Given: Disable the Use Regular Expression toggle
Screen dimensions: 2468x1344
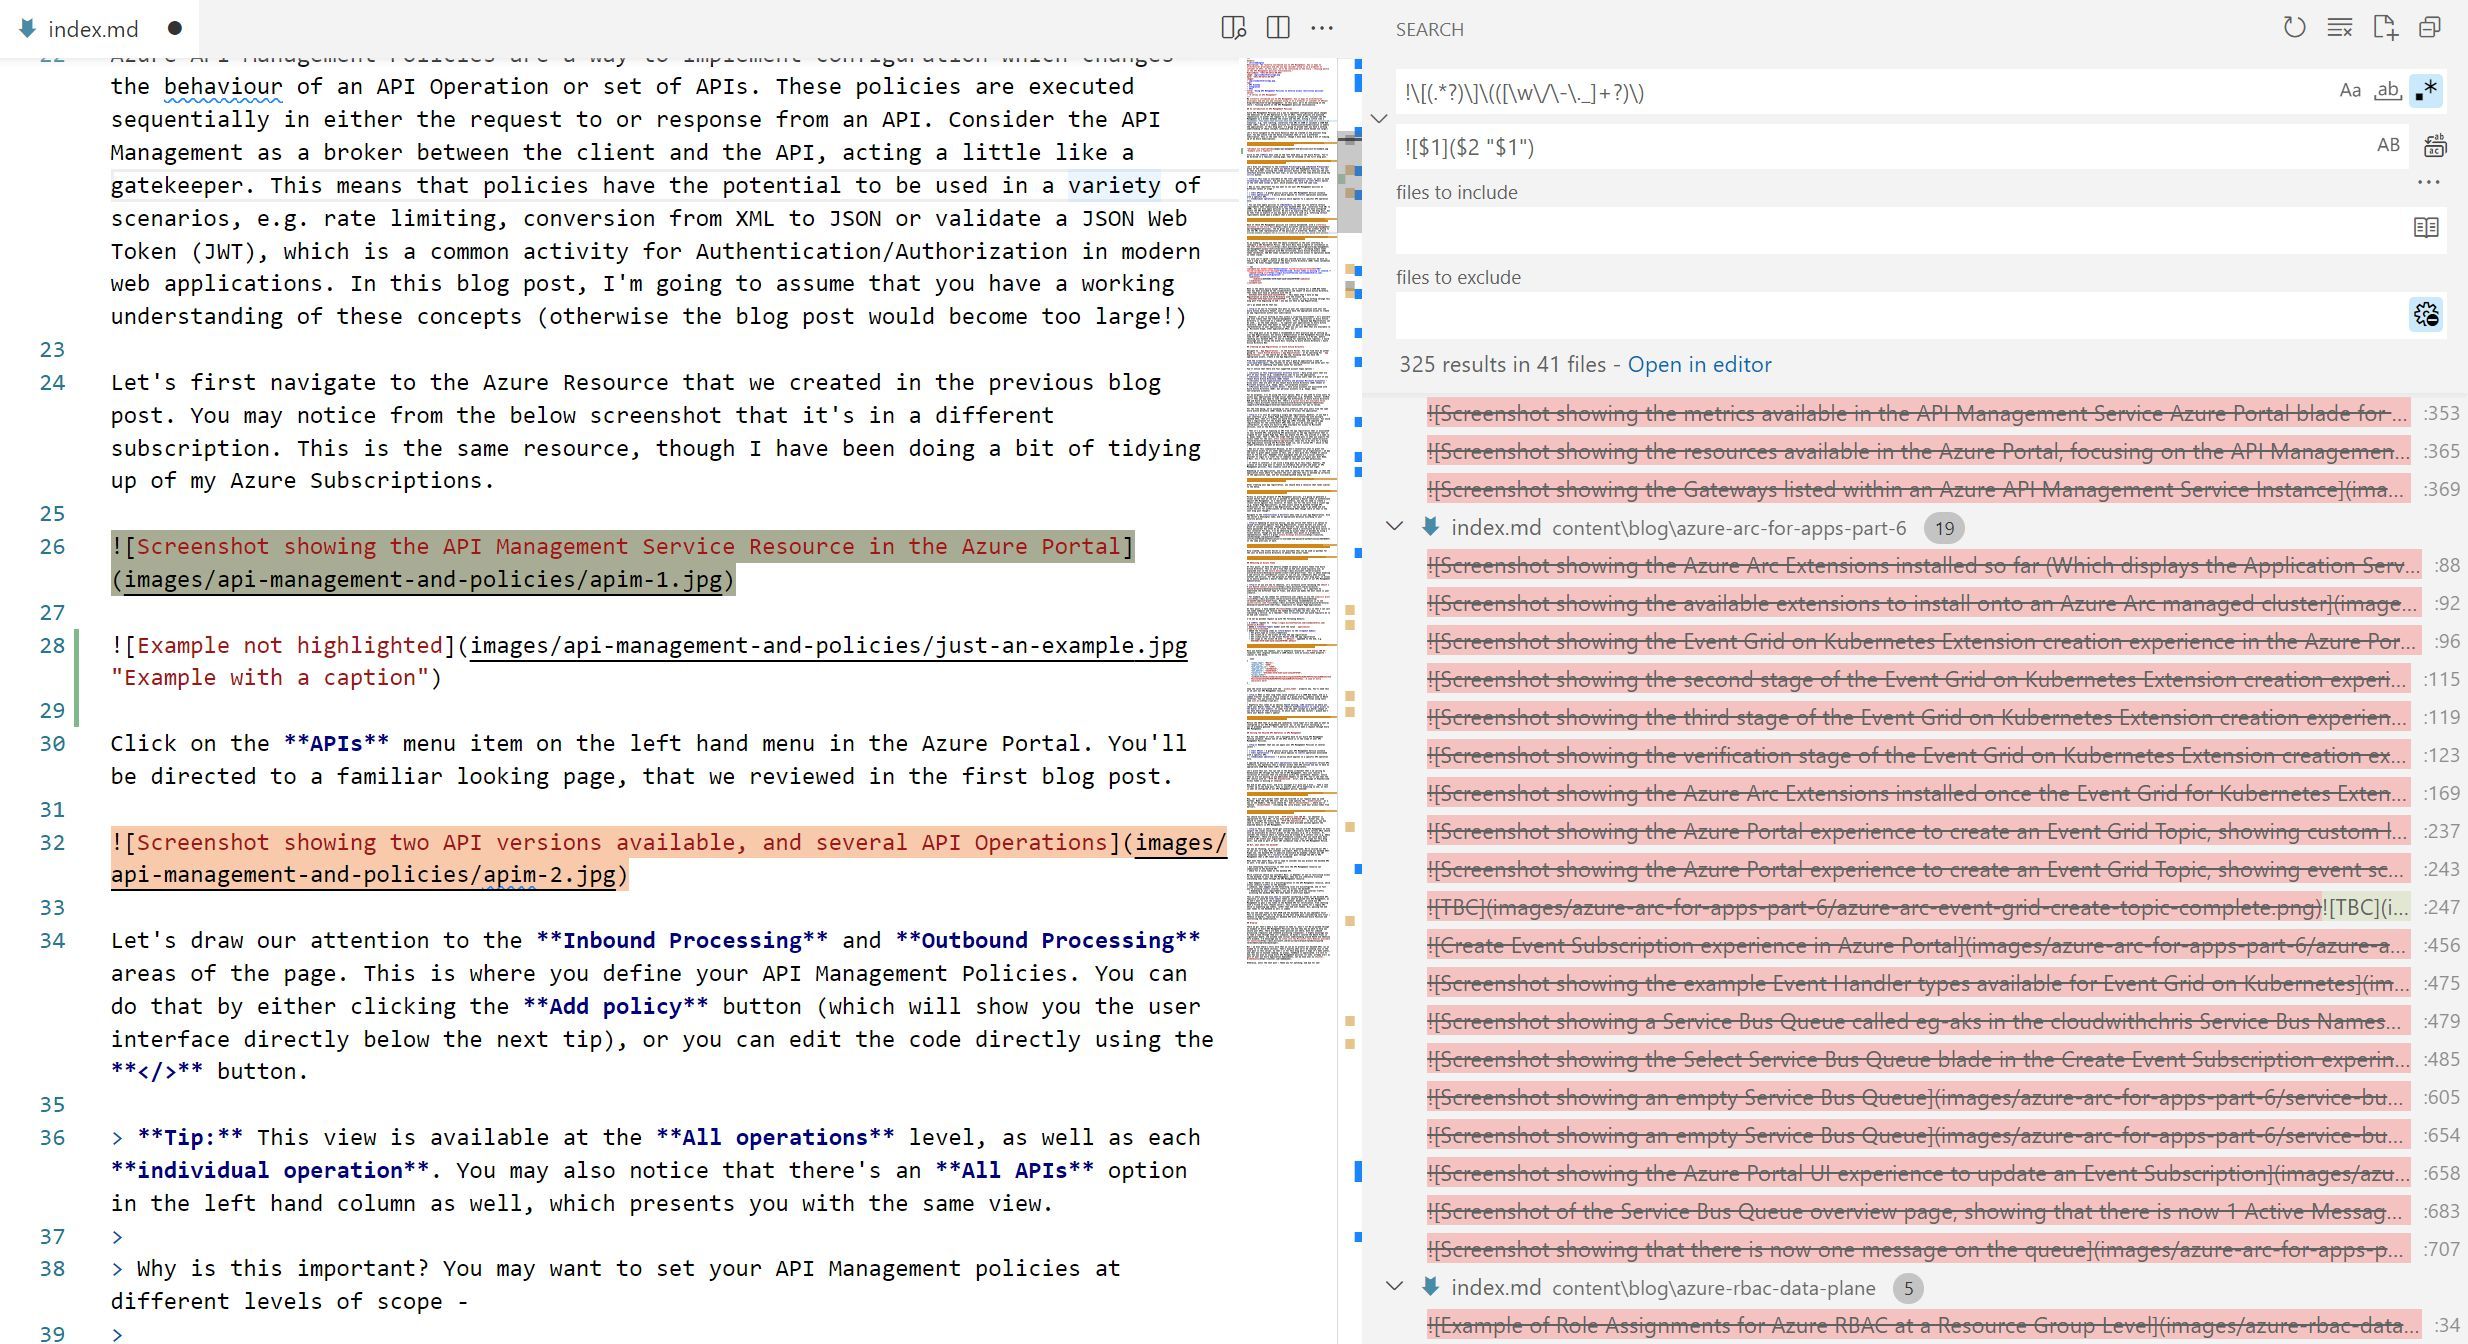Looking at the screenshot, I should point(2427,90).
